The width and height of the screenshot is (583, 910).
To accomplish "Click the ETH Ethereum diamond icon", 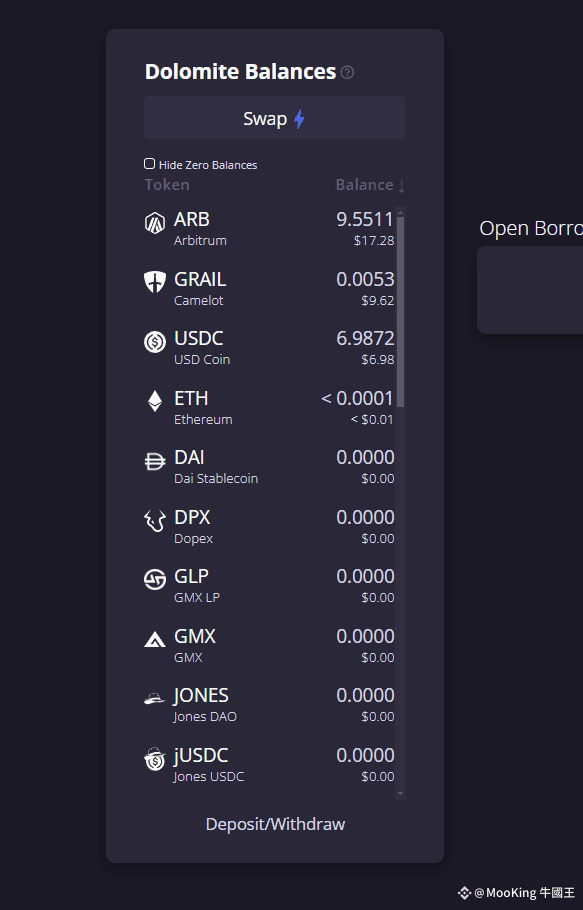I will [x=155, y=401].
